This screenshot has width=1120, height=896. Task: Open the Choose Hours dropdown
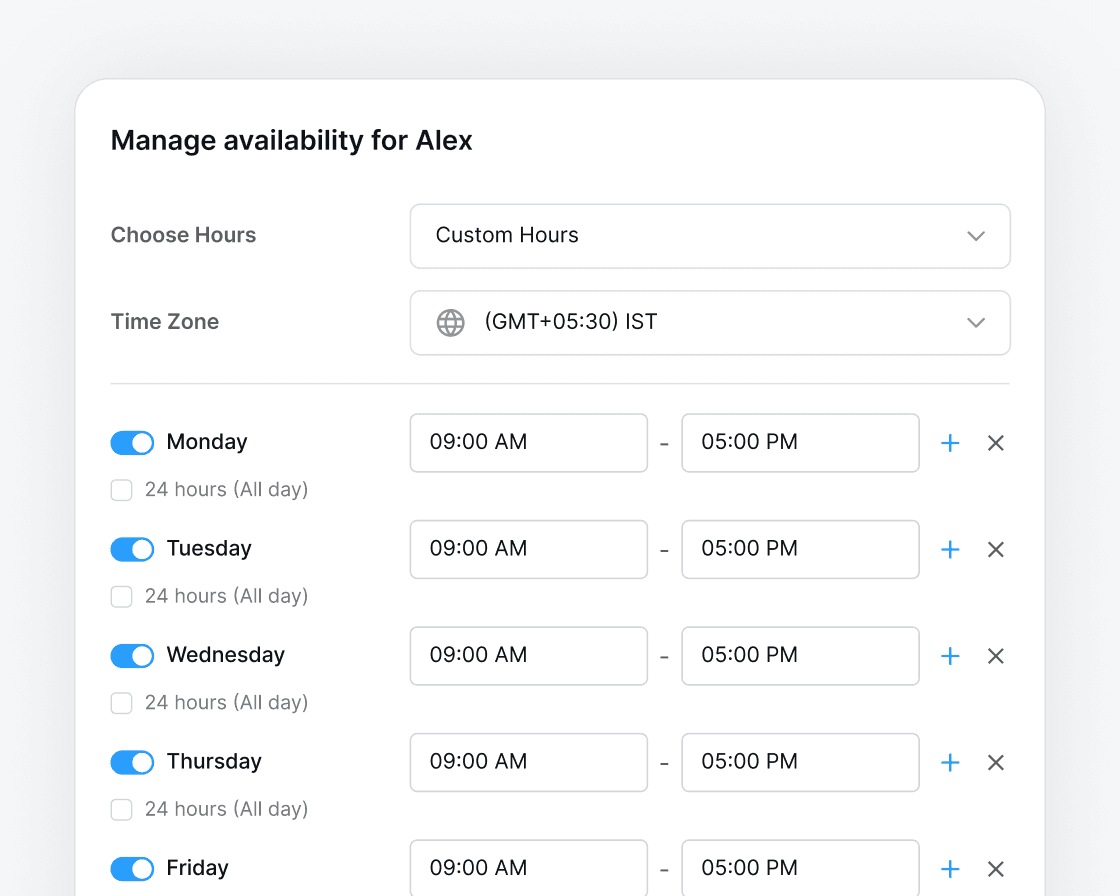click(710, 236)
